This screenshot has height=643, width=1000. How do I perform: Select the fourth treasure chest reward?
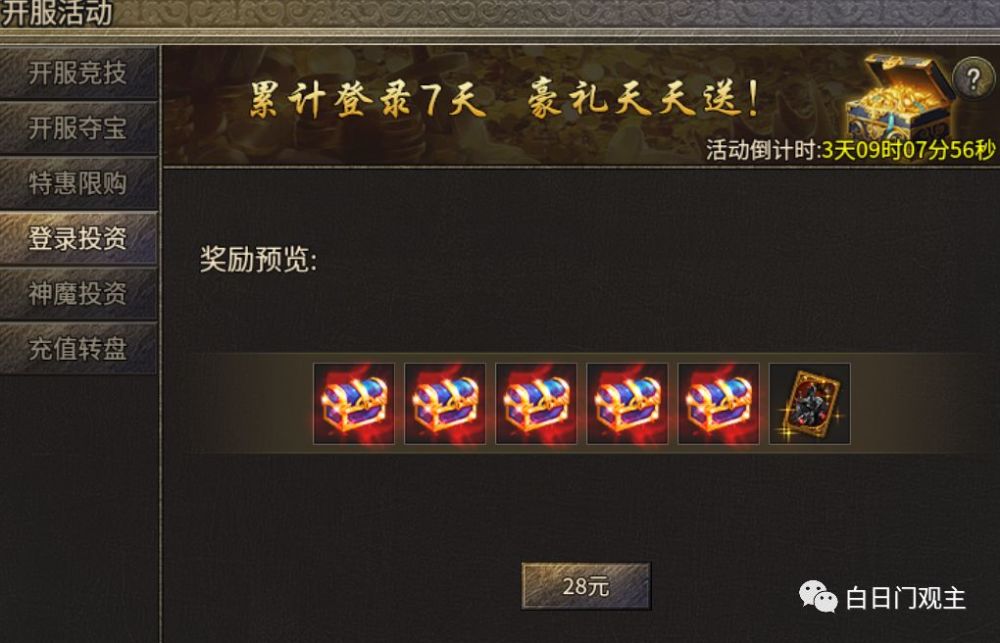pyautogui.click(x=628, y=404)
